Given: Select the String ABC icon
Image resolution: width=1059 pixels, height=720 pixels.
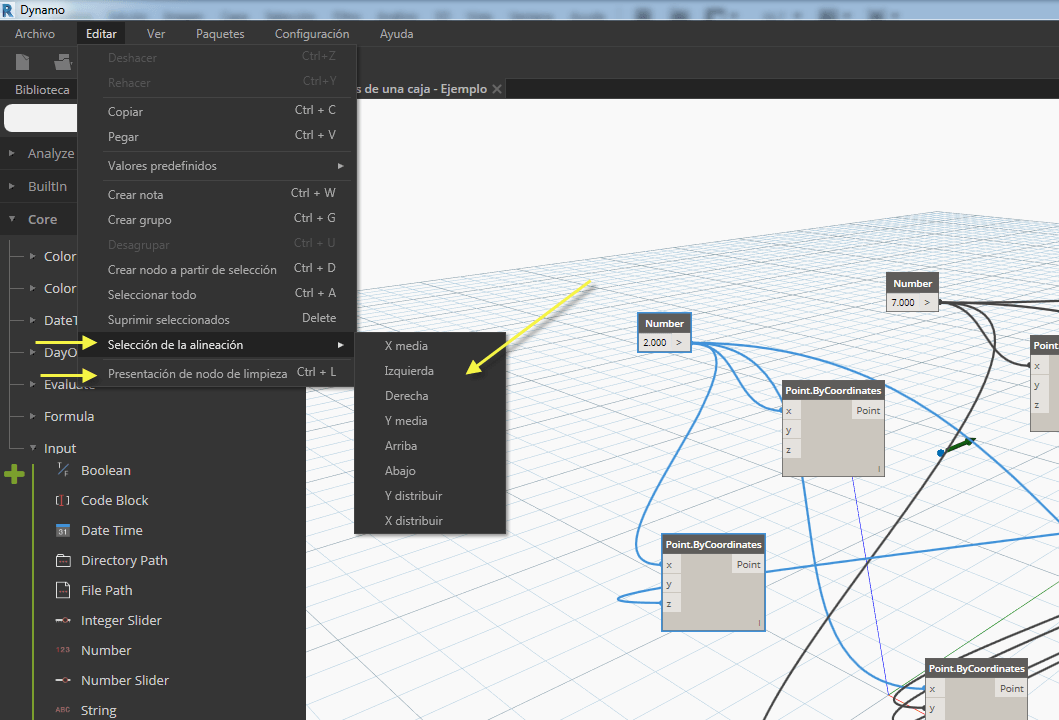Looking at the screenshot, I should tap(63, 710).
